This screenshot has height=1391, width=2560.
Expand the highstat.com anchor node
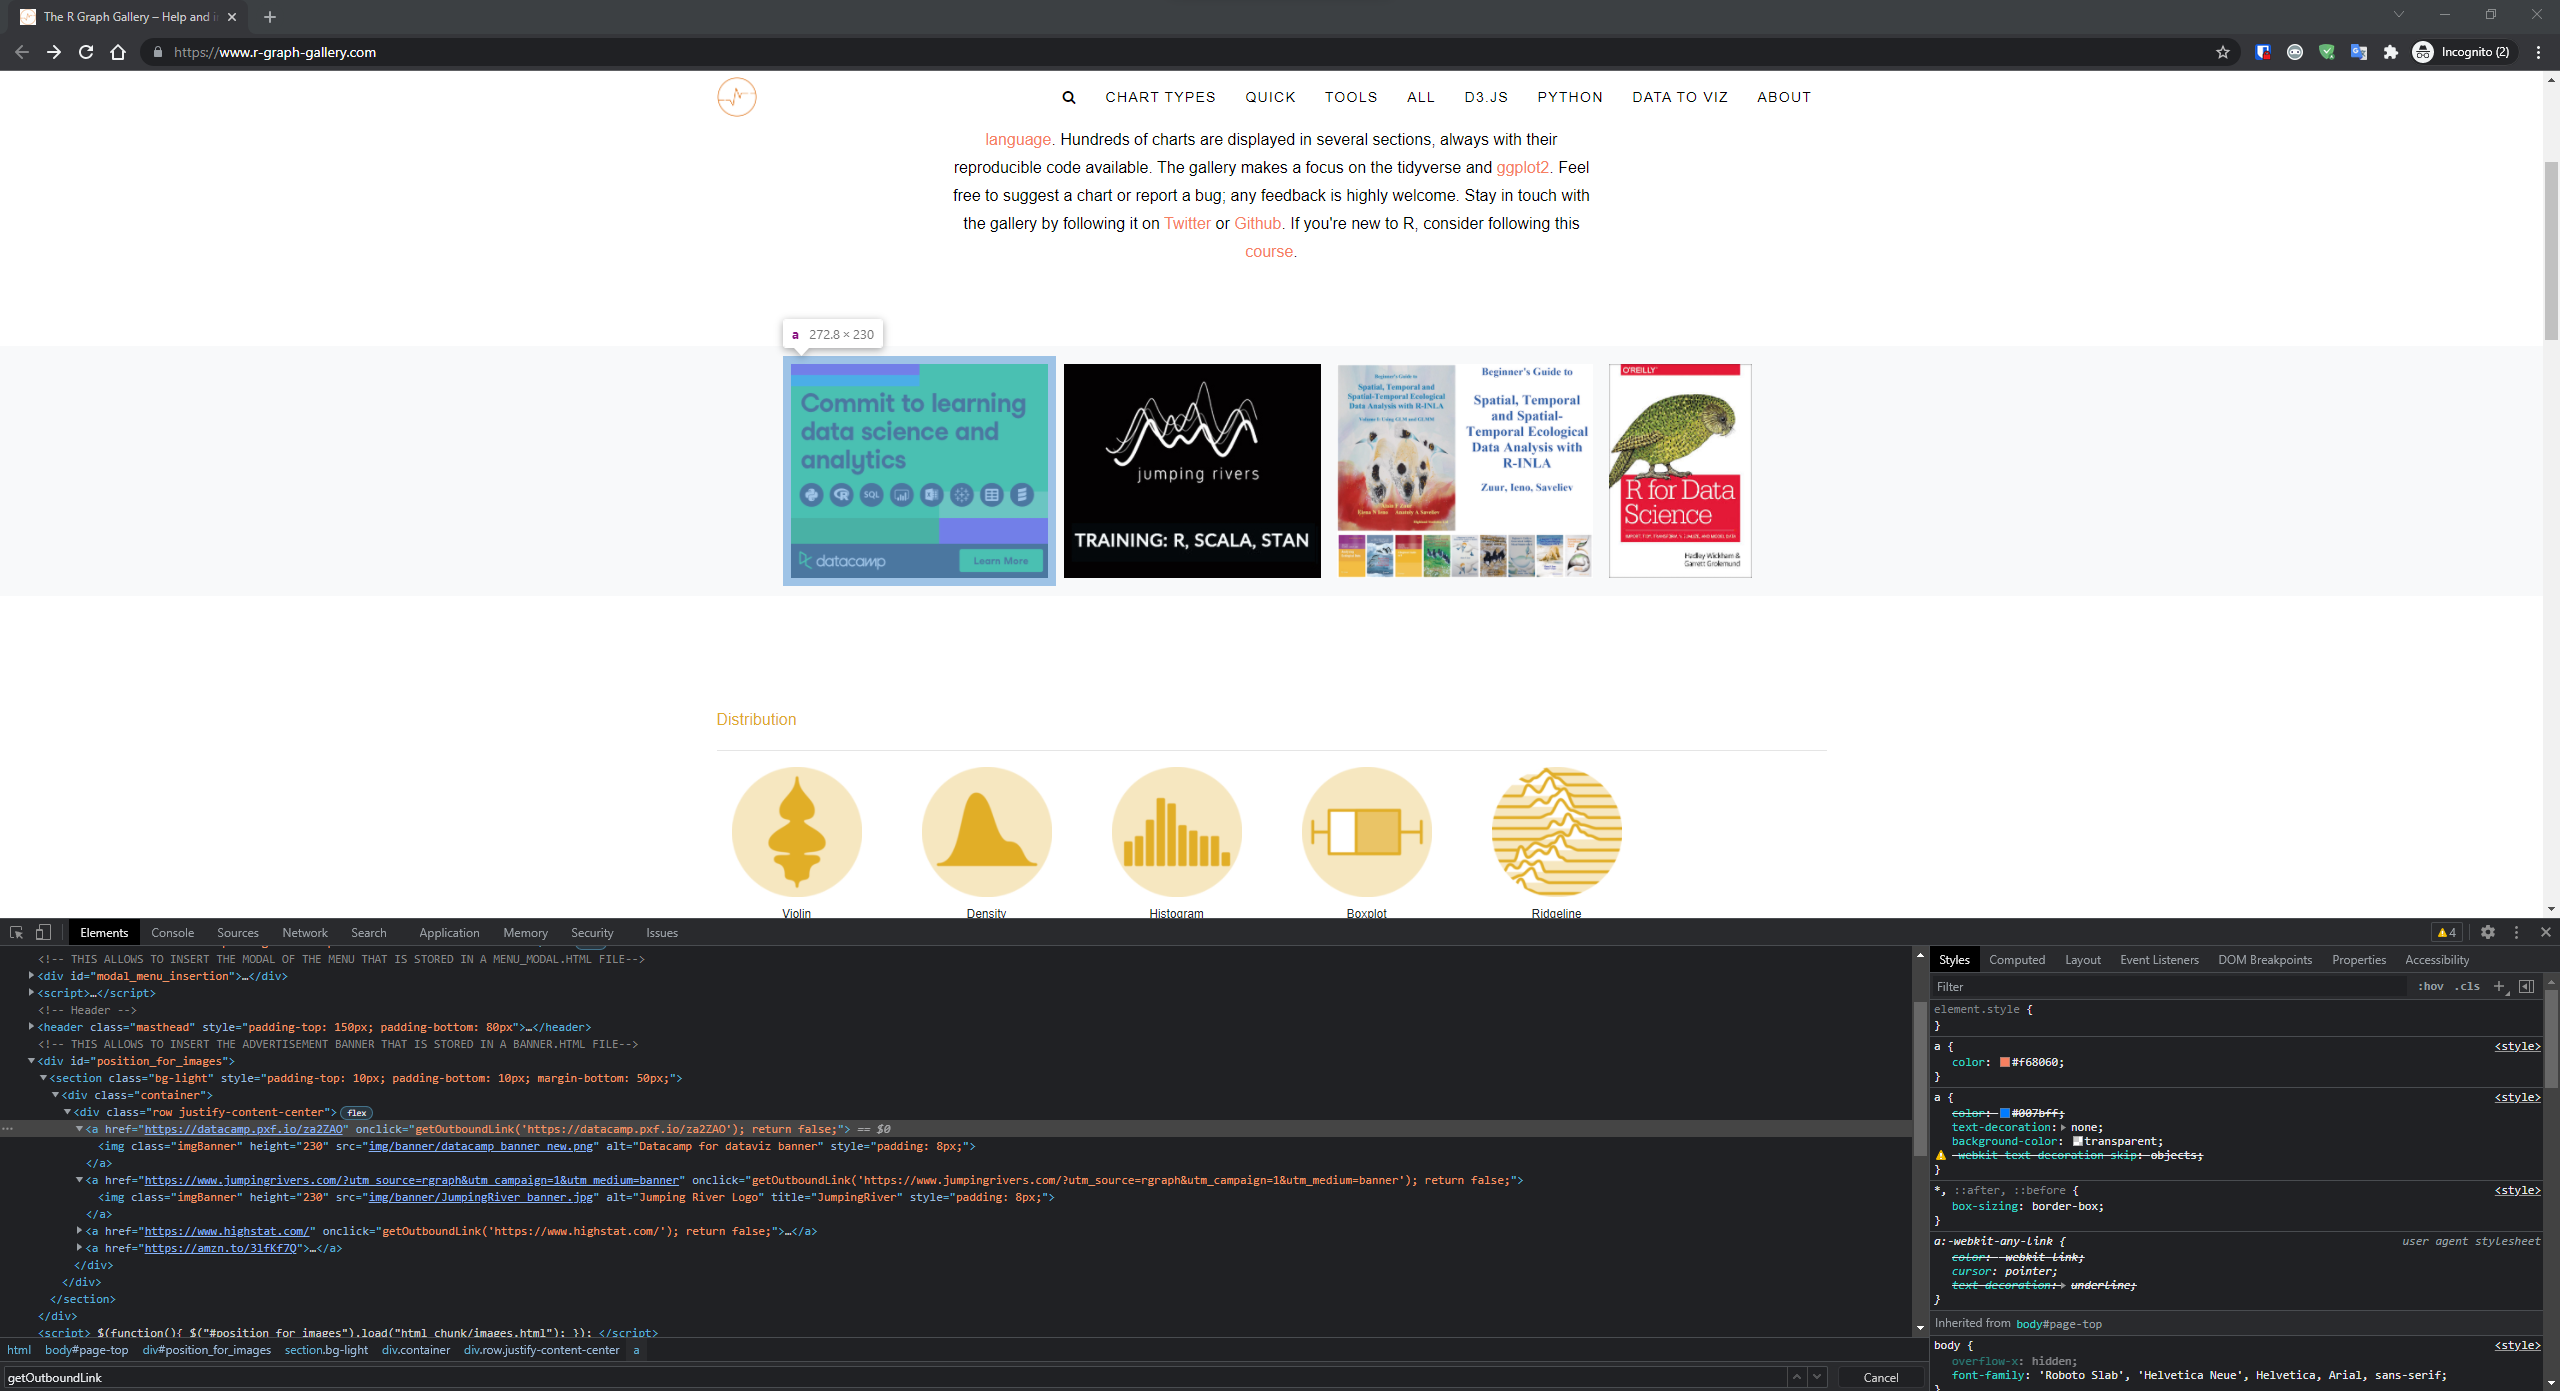(80, 1231)
